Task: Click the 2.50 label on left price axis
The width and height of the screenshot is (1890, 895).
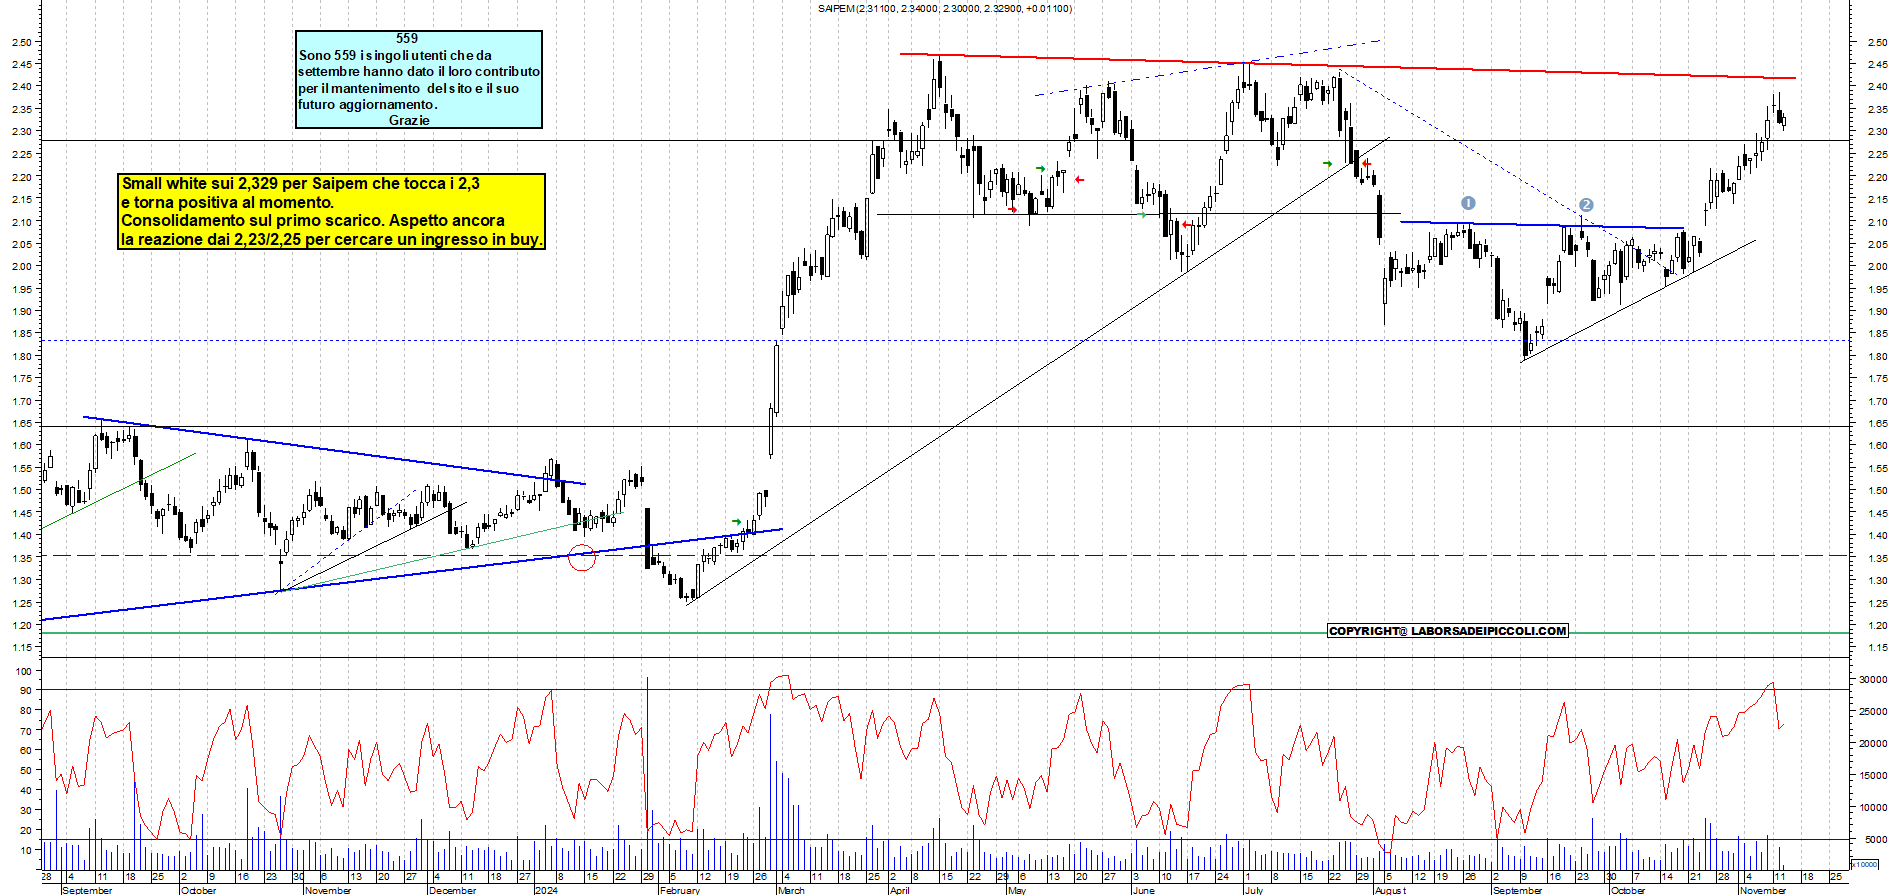Action: coord(22,43)
